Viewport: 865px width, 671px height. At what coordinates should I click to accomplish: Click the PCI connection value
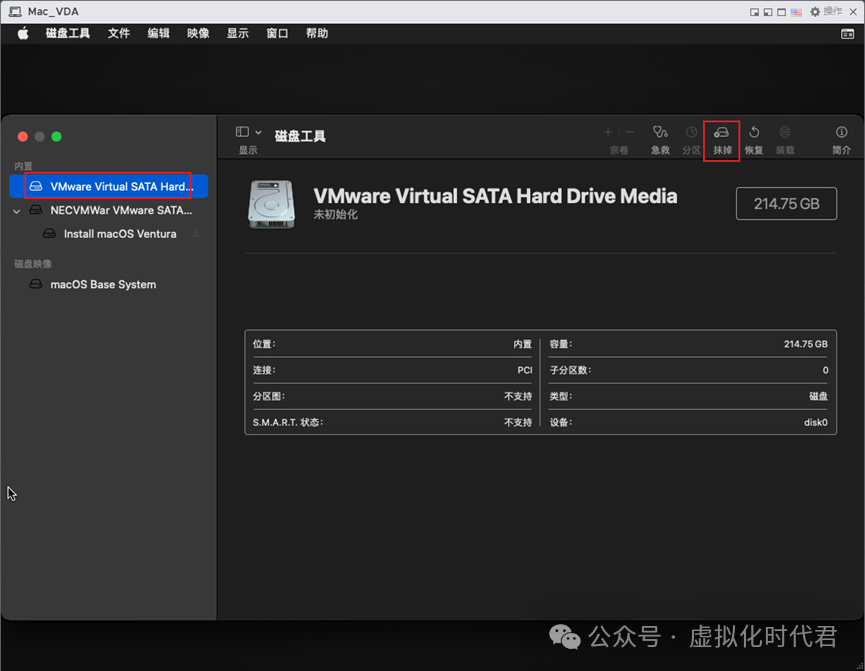pos(525,370)
